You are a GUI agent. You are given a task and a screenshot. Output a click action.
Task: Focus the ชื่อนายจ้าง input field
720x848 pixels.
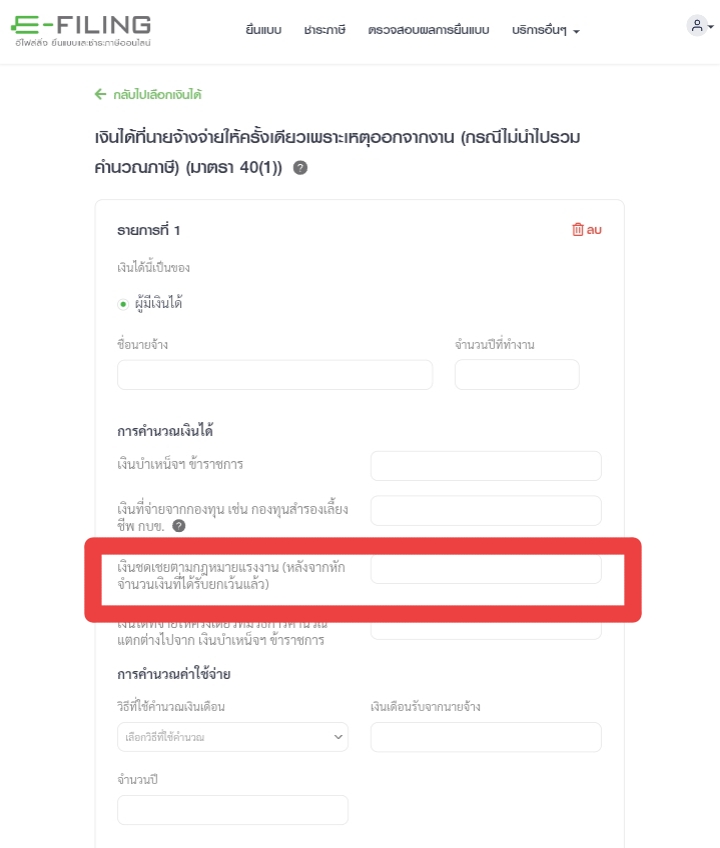[275, 374]
